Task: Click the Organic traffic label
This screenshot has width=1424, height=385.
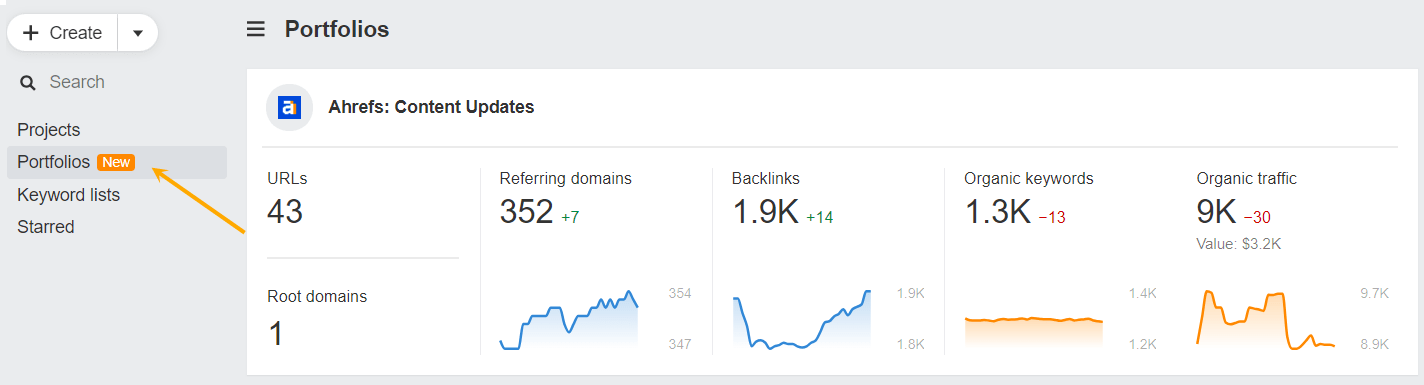Action: [1246, 179]
